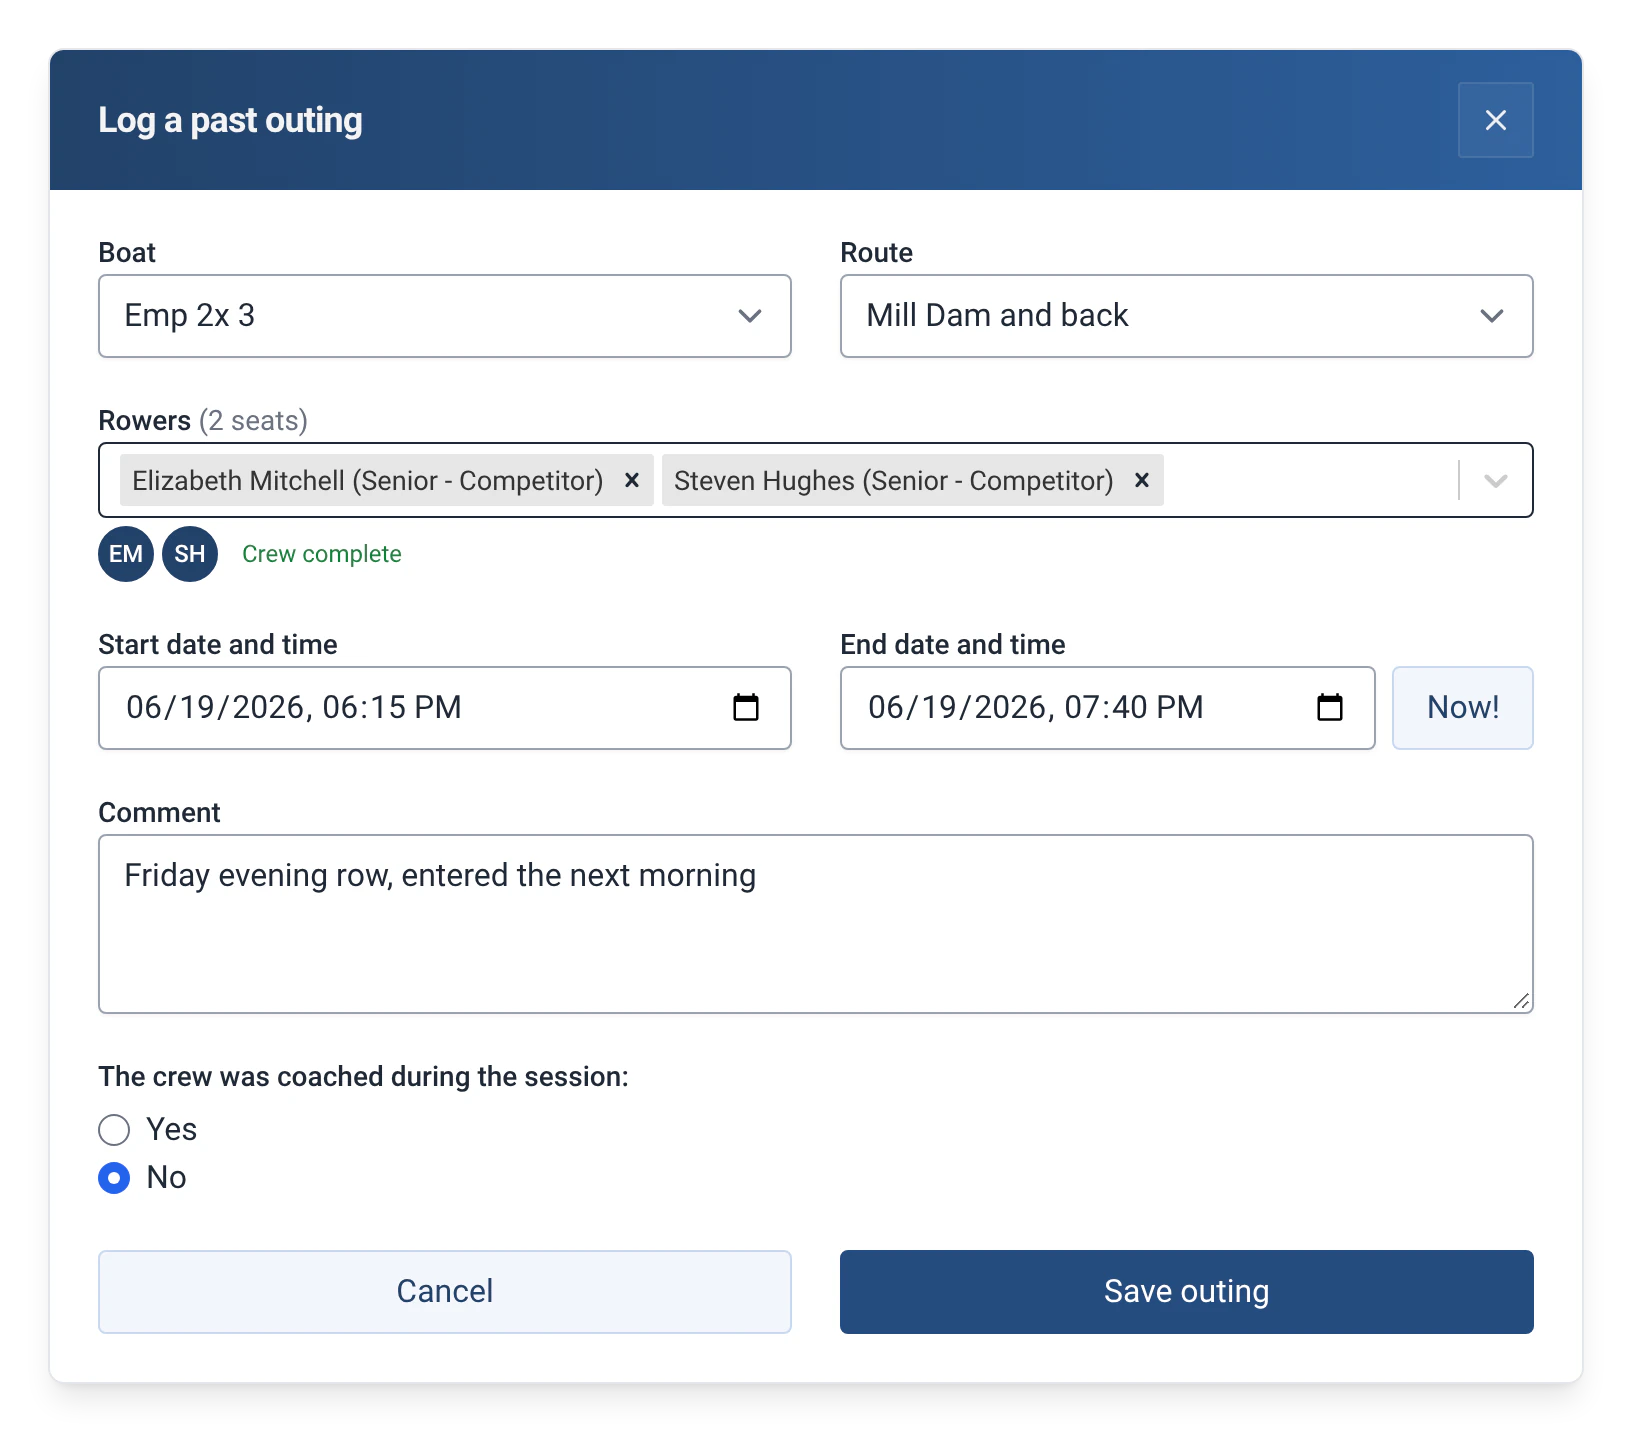Select Yes for crew was coached
Image resolution: width=1632 pixels, height=1432 pixels.
(x=114, y=1130)
